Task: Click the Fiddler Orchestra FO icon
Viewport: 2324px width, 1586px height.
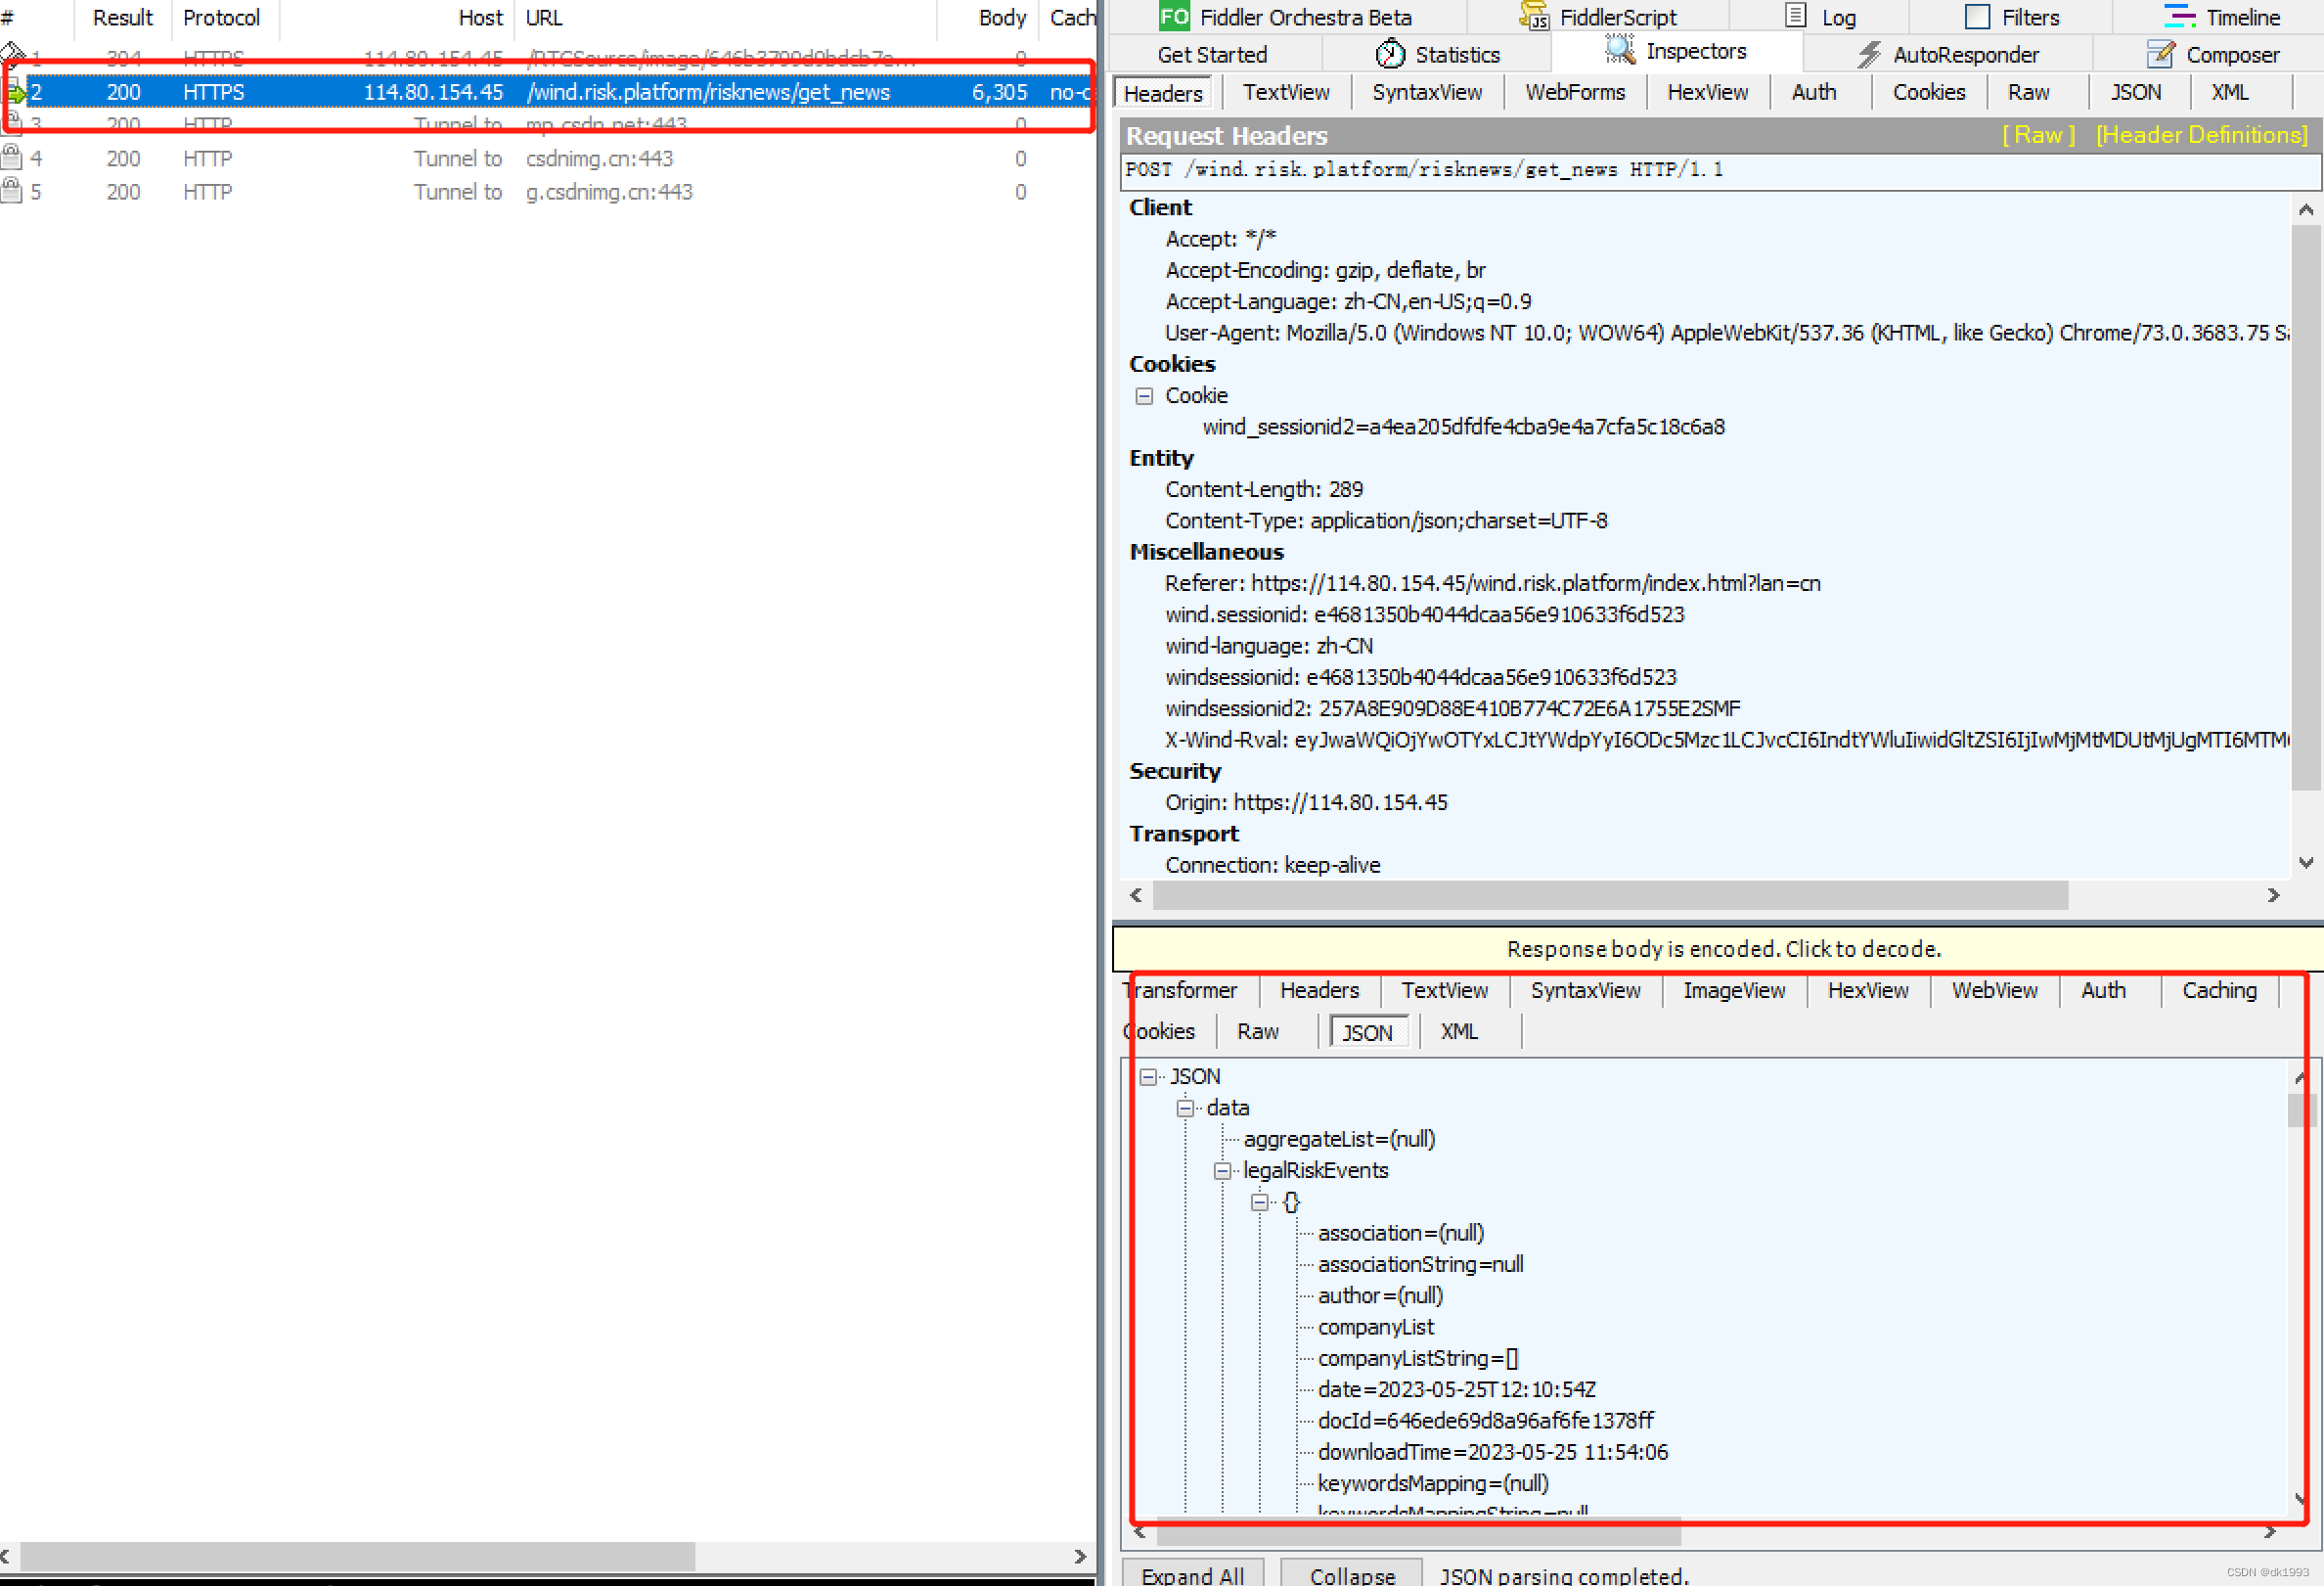Action: coord(1173,16)
